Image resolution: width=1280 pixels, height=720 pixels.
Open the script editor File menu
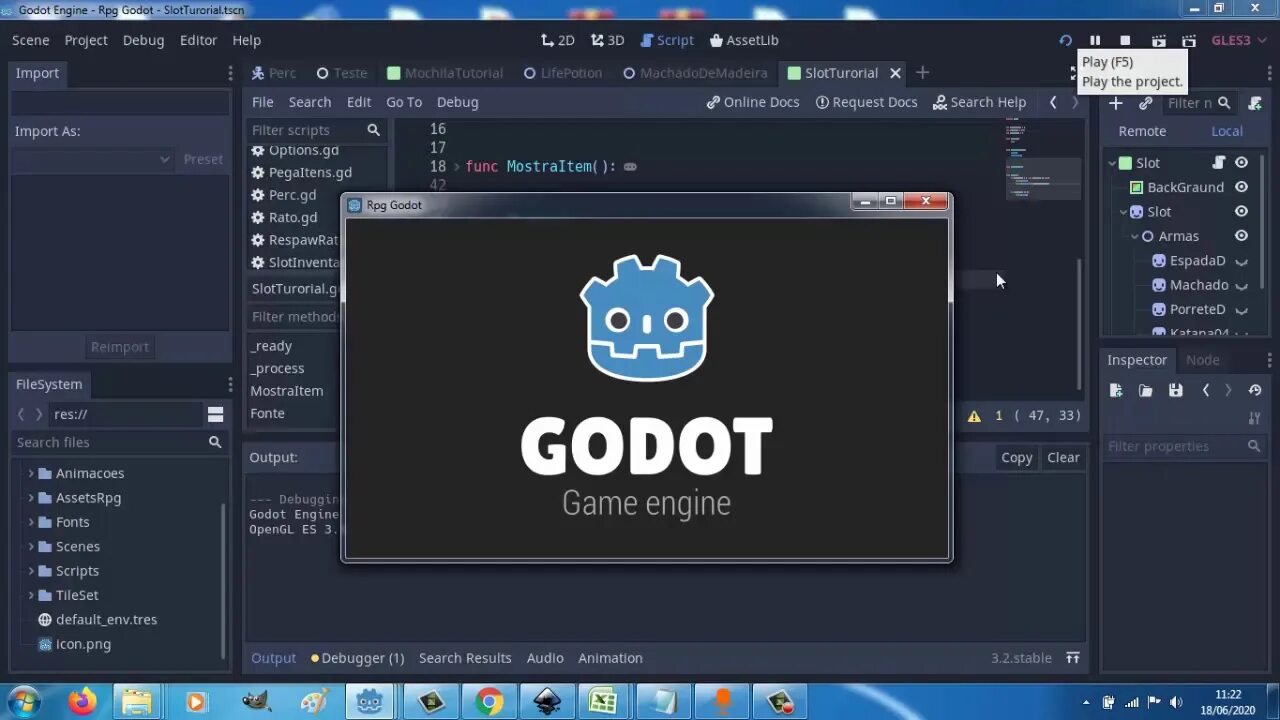coord(262,102)
